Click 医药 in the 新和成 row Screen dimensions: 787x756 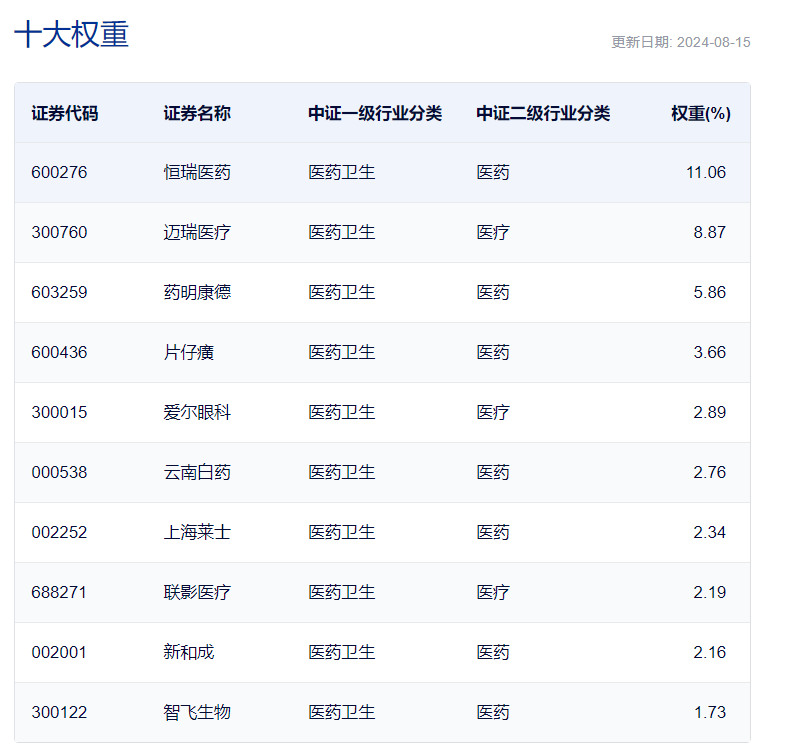(x=493, y=652)
